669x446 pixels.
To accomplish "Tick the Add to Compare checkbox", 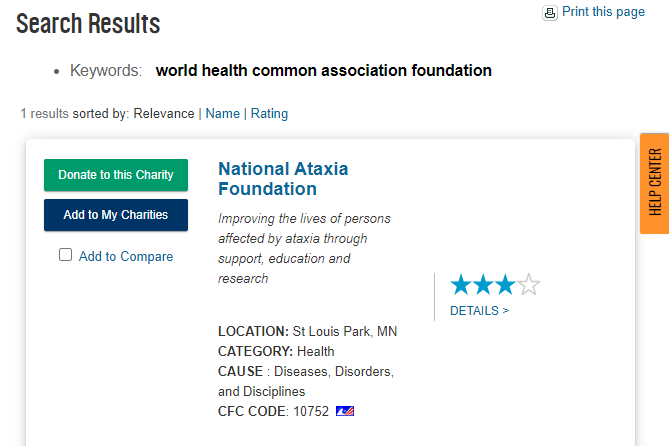I will coord(66,255).
